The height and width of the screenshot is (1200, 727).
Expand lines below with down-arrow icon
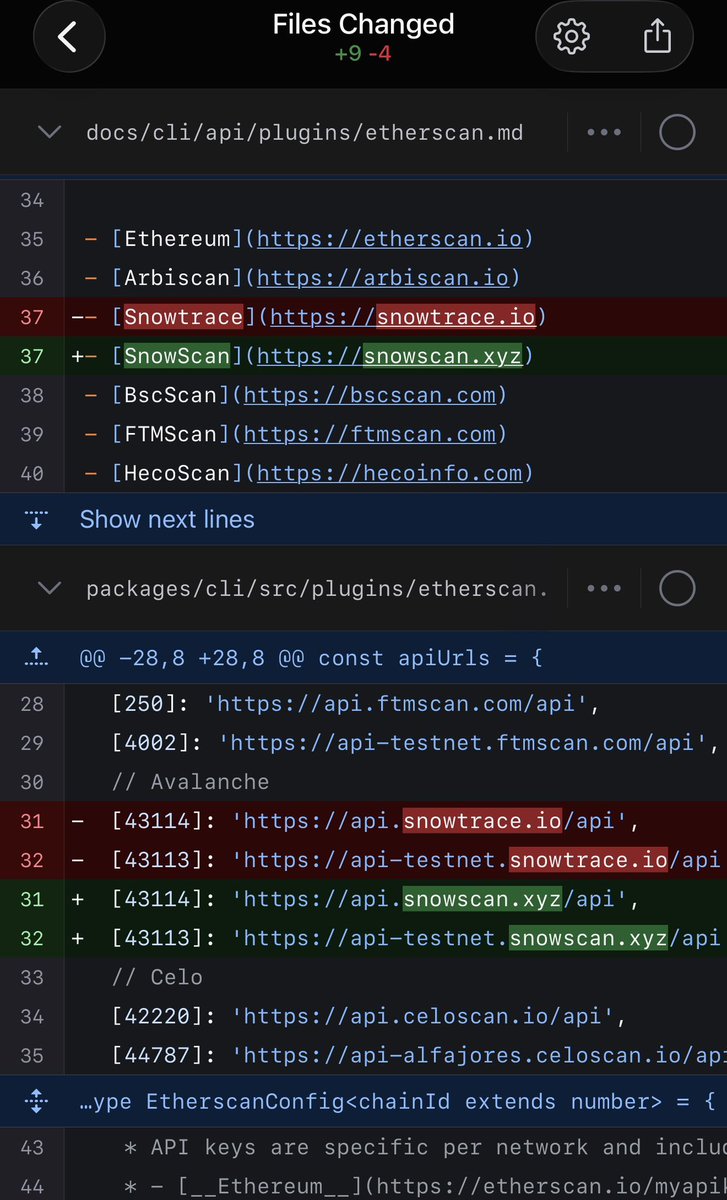[x=35, y=520]
